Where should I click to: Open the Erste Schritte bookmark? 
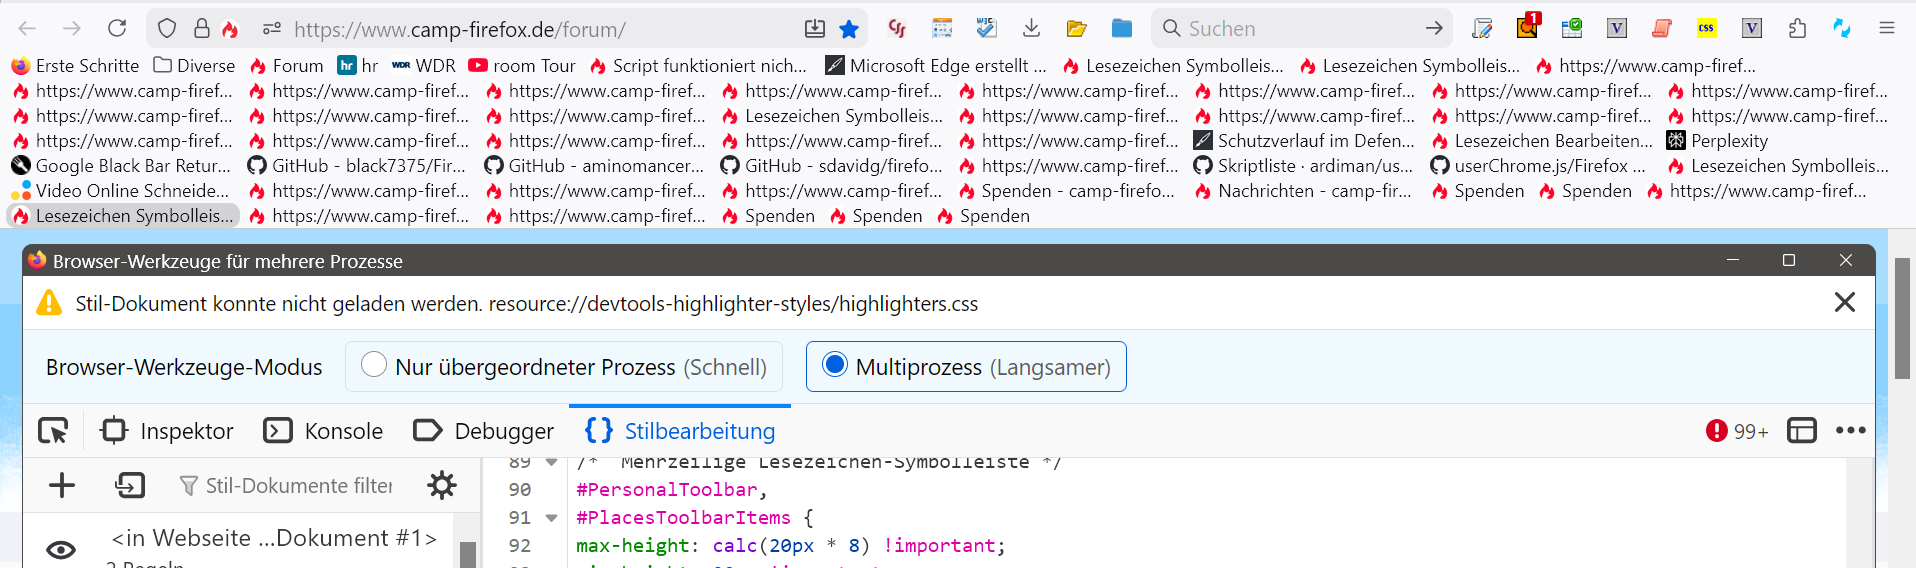coord(75,66)
